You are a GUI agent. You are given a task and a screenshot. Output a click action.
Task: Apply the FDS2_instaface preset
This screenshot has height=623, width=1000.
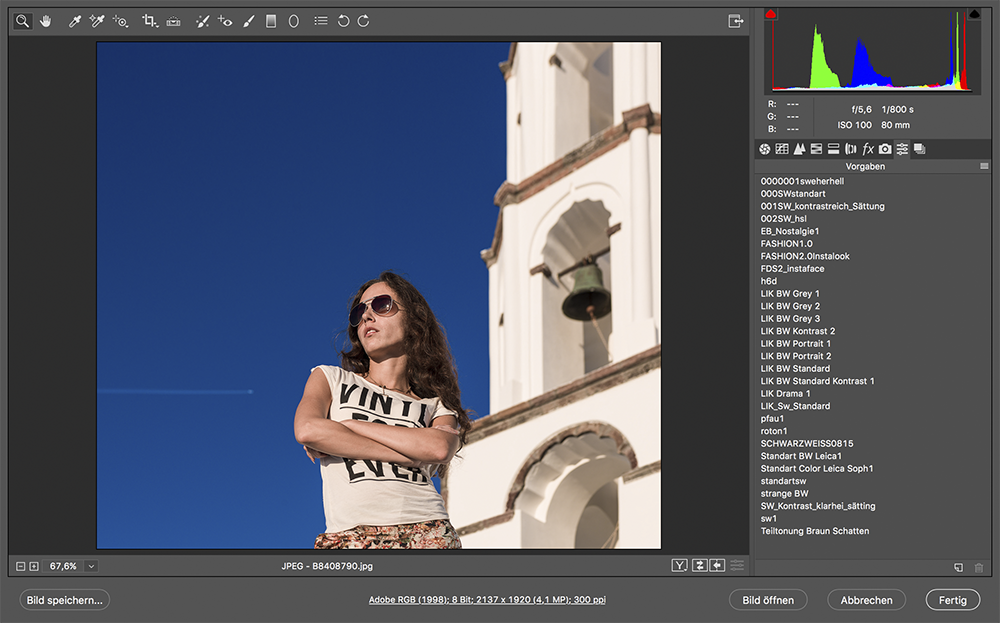(x=792, y=268)
